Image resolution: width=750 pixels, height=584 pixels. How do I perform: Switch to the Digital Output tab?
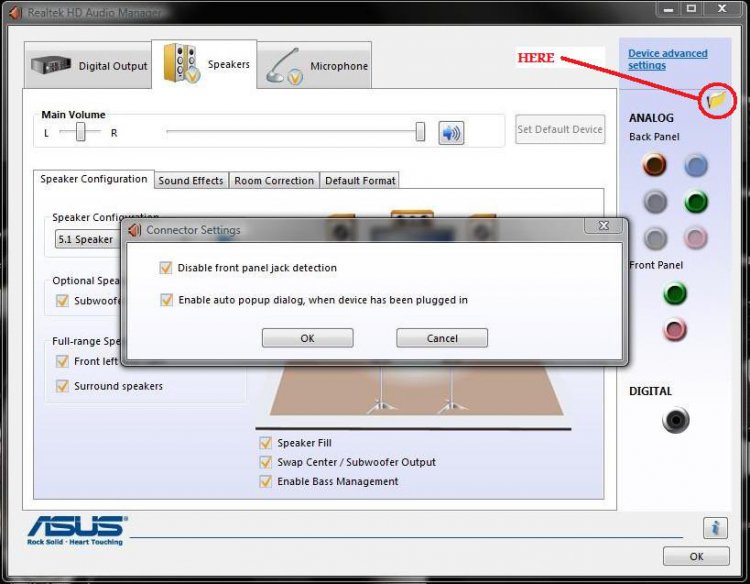point(88,65)
